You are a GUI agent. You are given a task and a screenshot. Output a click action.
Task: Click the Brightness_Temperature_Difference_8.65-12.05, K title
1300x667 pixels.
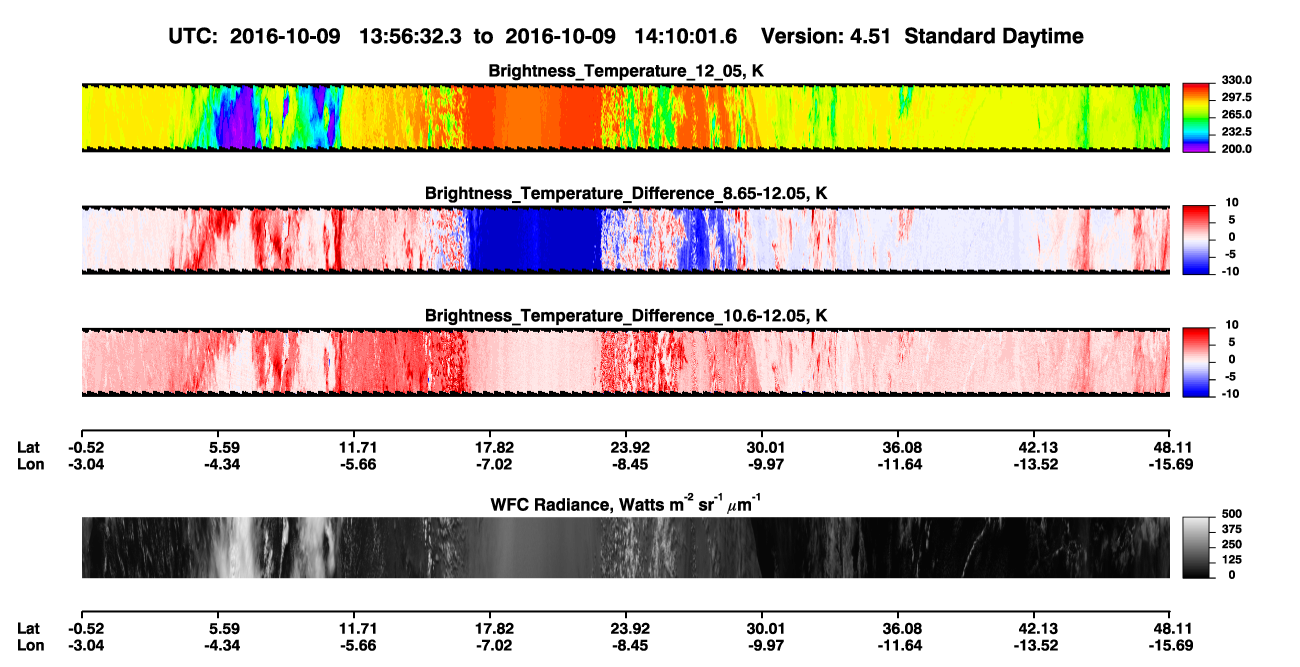[626, 193]
